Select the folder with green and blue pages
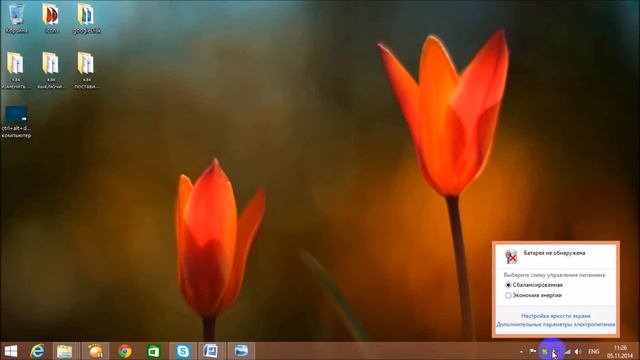Viewport: 640px width, 360px height. [87, 18]
